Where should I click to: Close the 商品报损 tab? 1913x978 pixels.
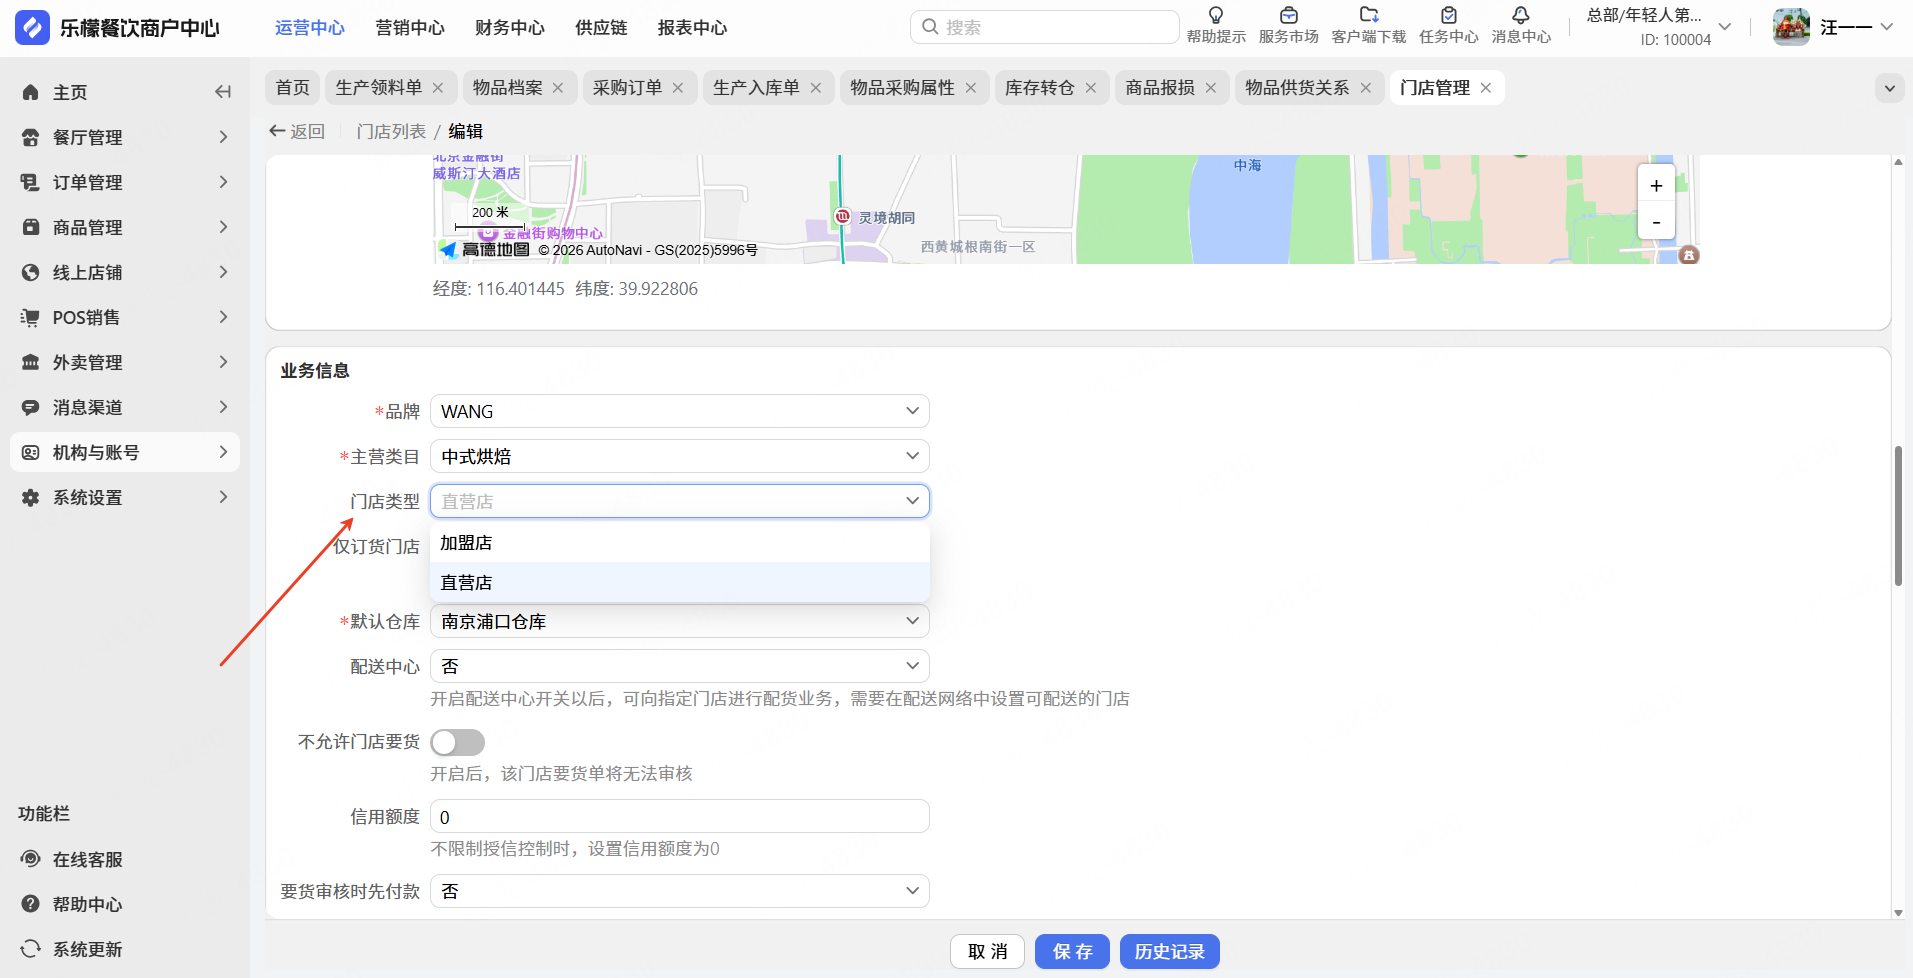1211,88
